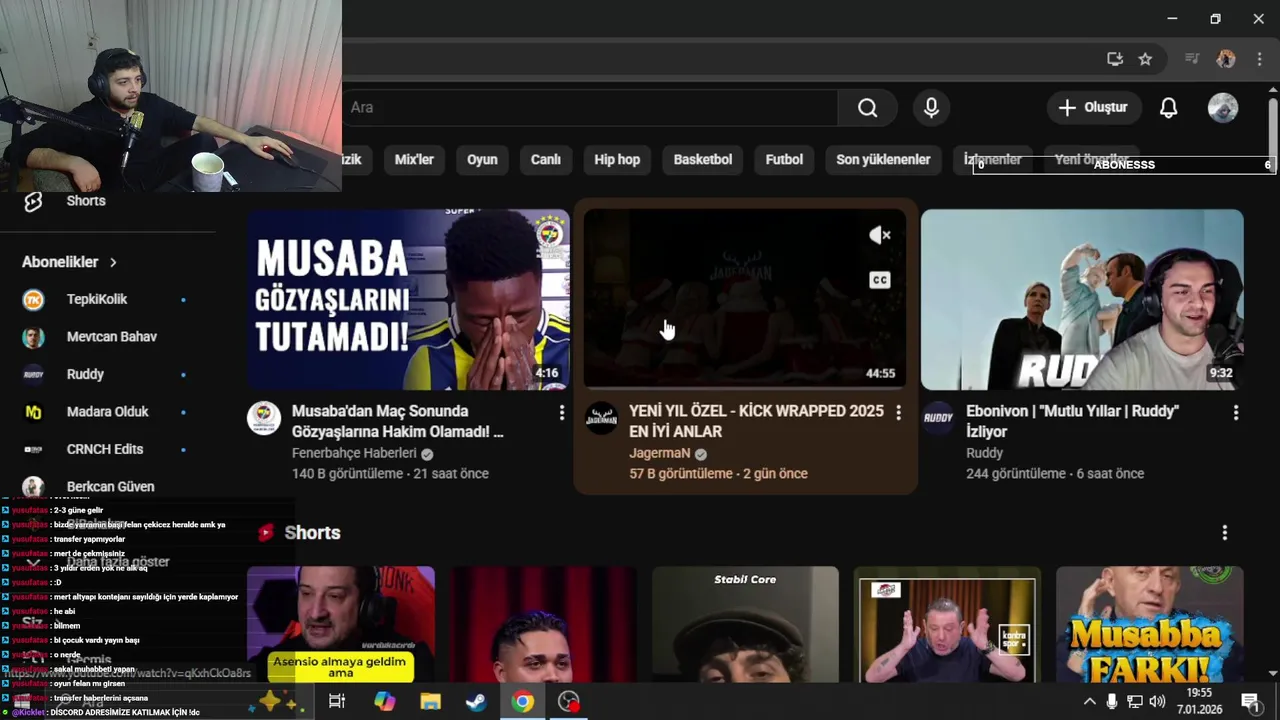
Task: Open the taskbar clock showing 19:55
Action: click(1199, 702)
